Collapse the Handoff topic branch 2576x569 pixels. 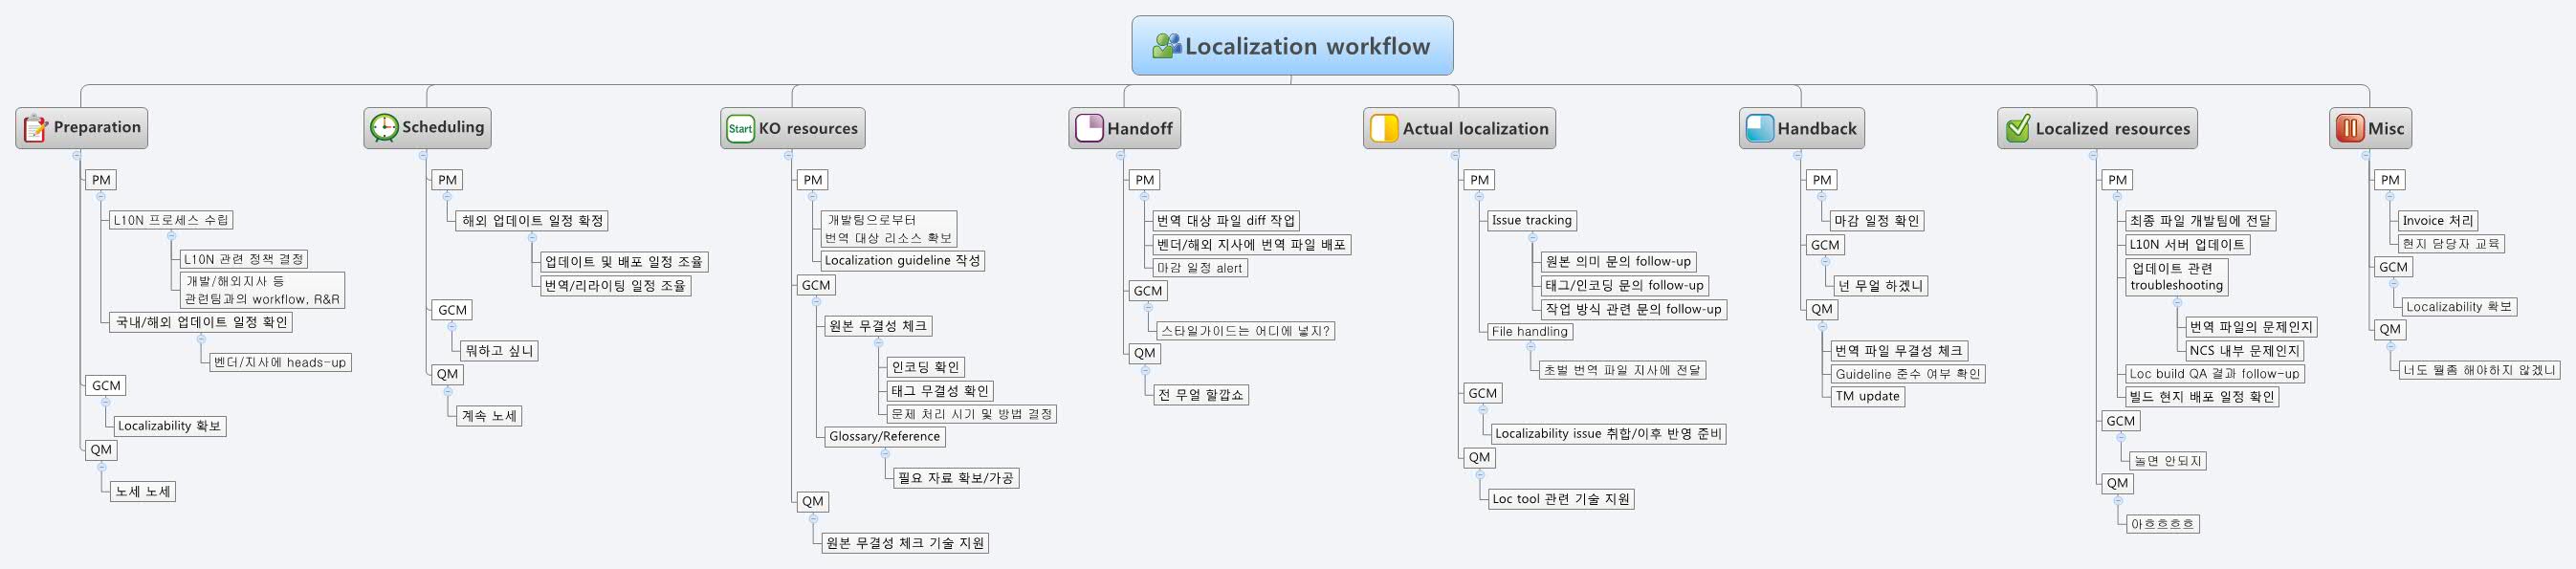pyautogui.click(x=1120, y=155)
